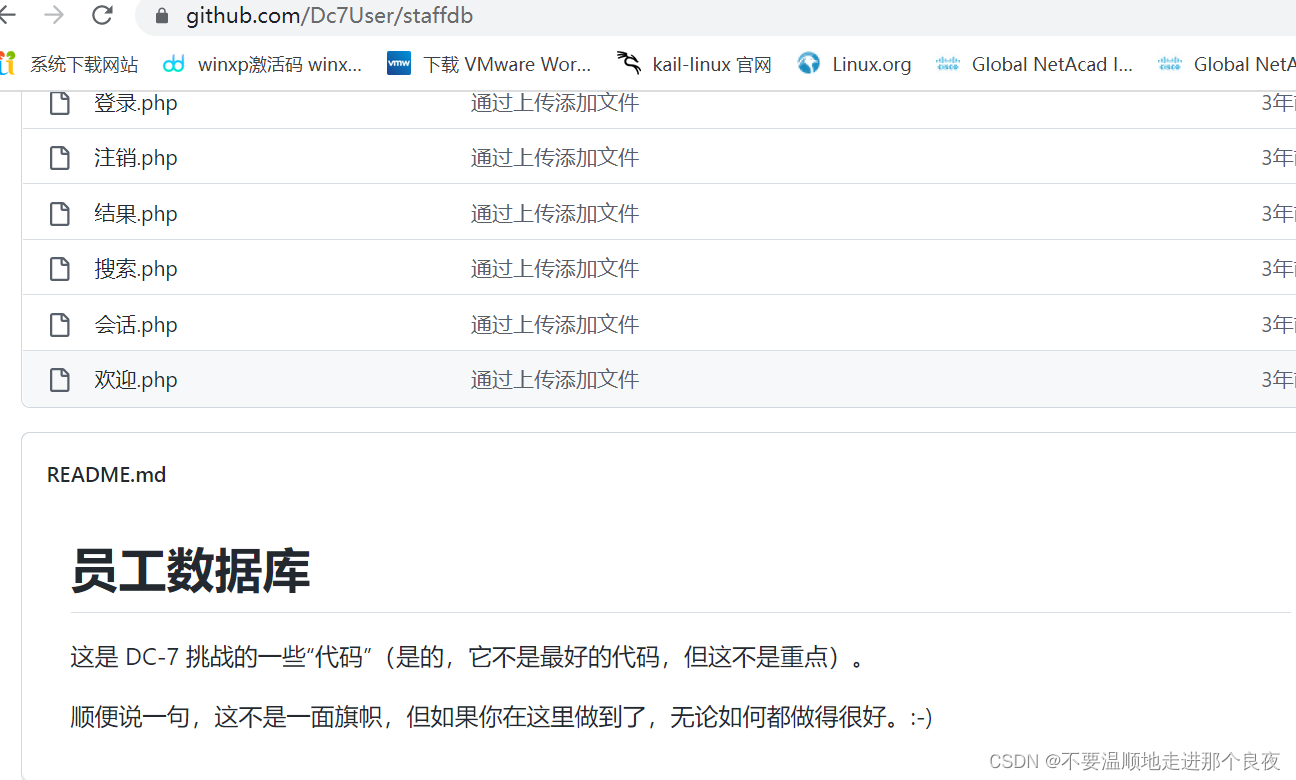Image resolution: width=1296 pixels, height=780 pixels.
Task: Click the sentence starting 顺便说一句
Action: click(501, 717)
